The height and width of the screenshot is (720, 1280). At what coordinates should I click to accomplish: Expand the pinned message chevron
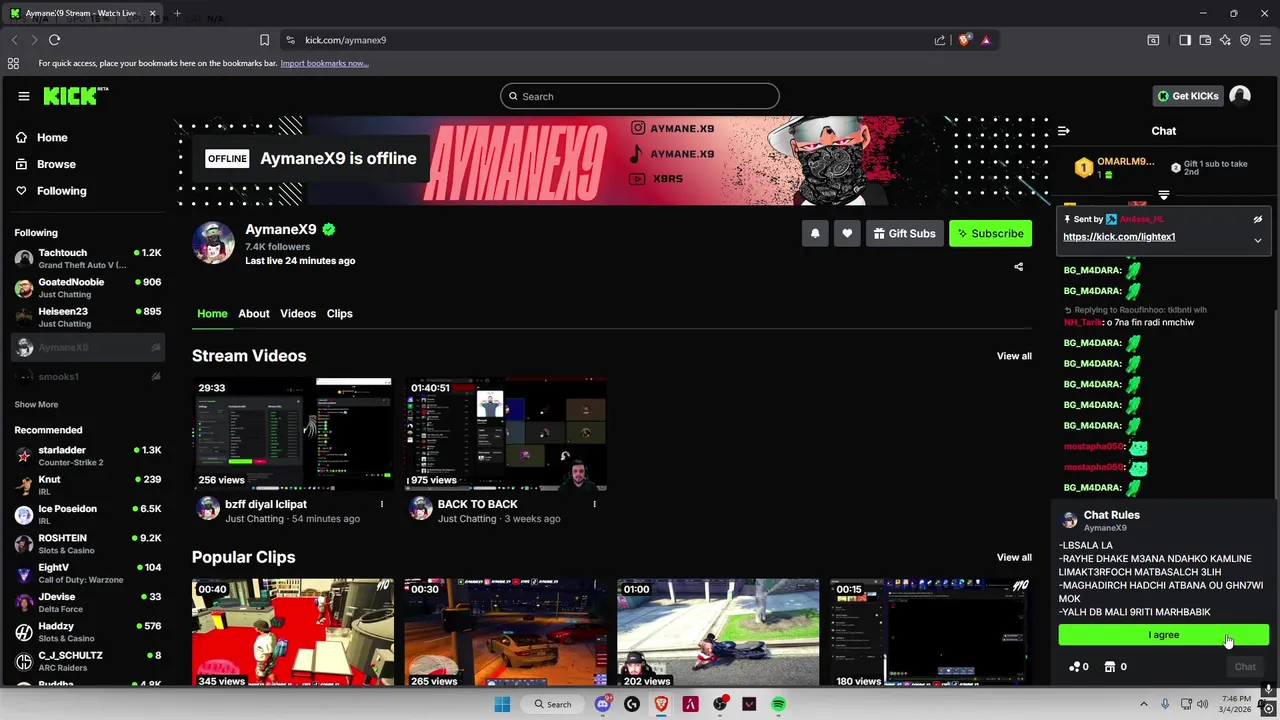click(x=1258, y=240)
